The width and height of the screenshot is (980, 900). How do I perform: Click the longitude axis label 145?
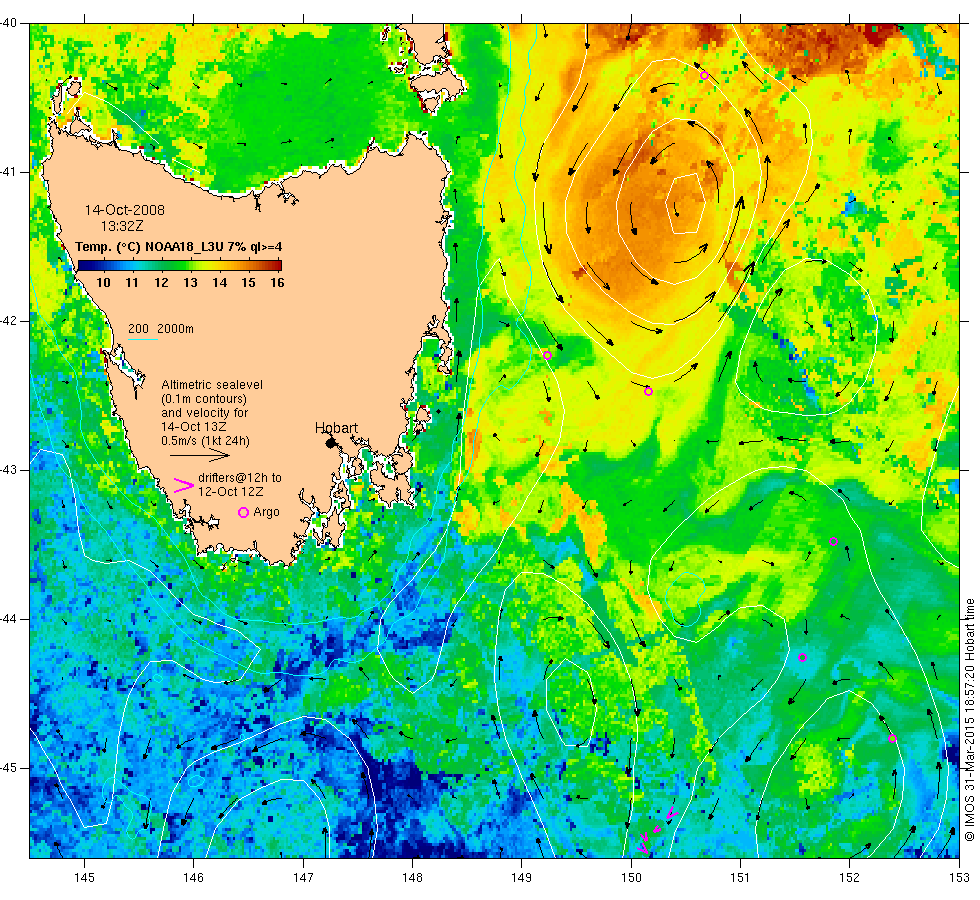84,878
